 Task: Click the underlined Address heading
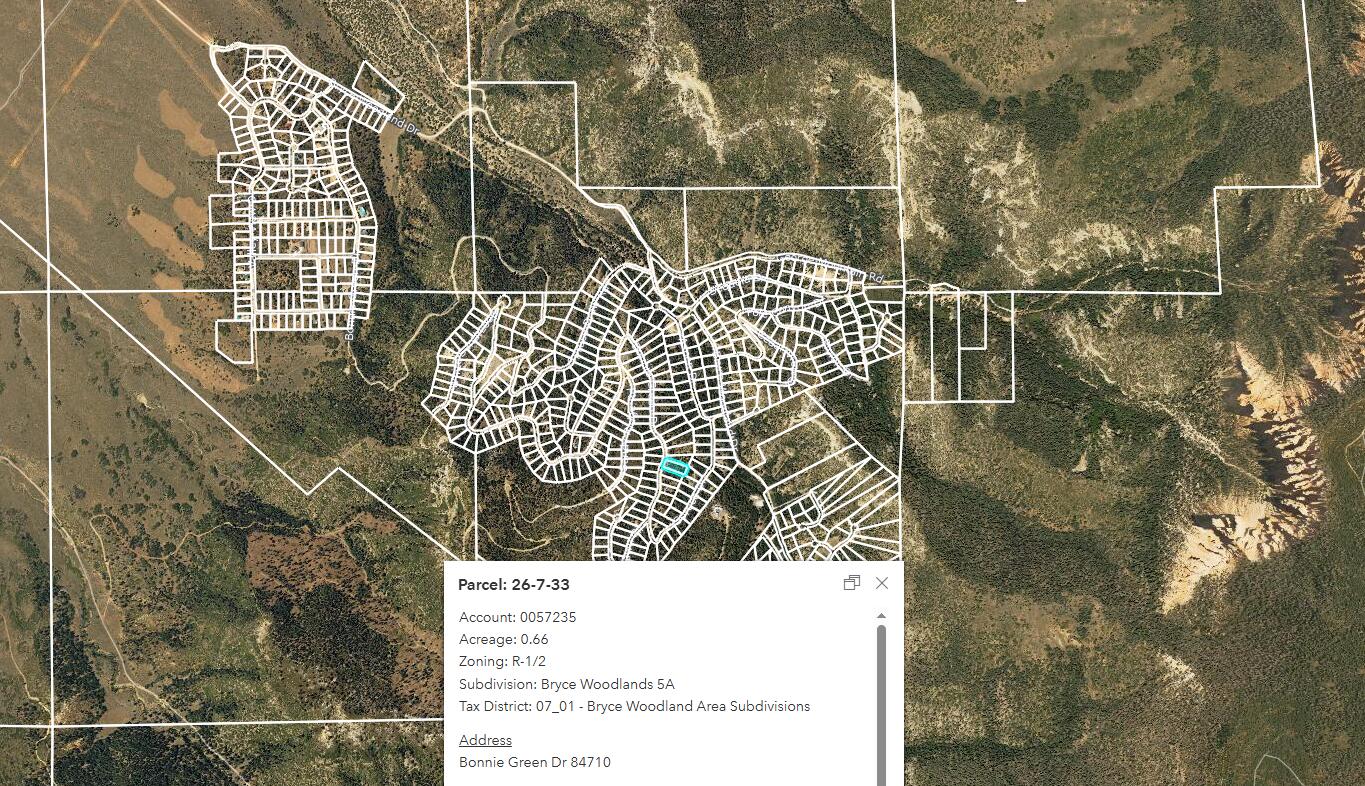coord(485,740)
